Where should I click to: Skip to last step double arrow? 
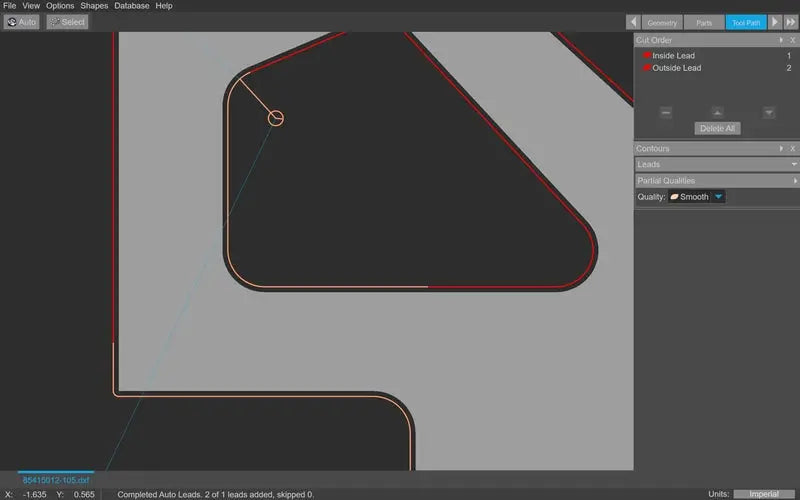tap(791, 22)
